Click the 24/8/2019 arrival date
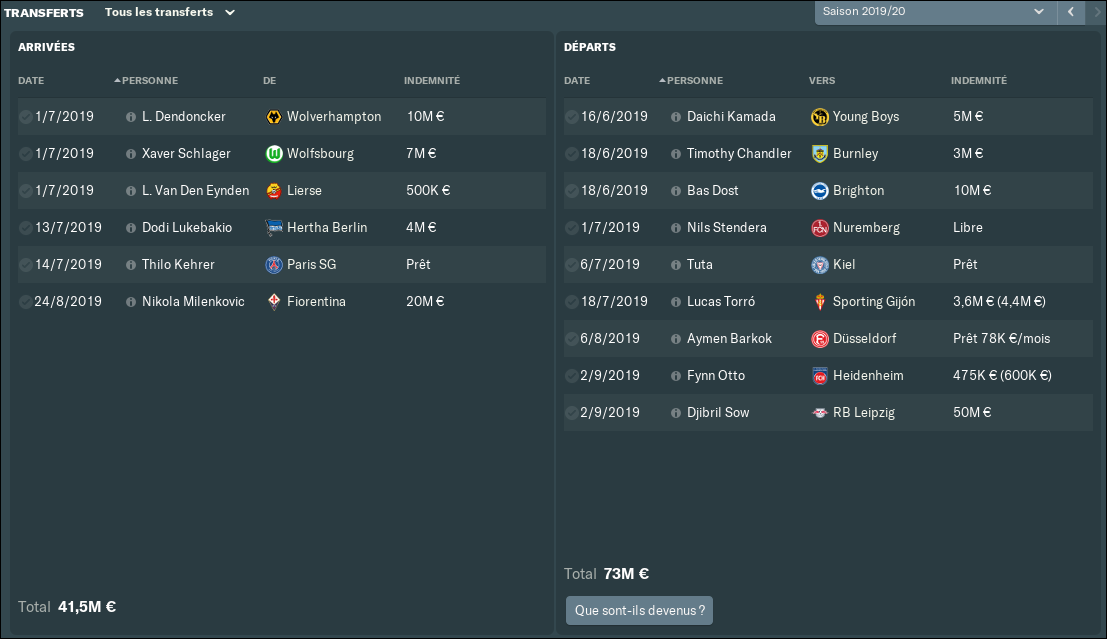 click(68, 301)
